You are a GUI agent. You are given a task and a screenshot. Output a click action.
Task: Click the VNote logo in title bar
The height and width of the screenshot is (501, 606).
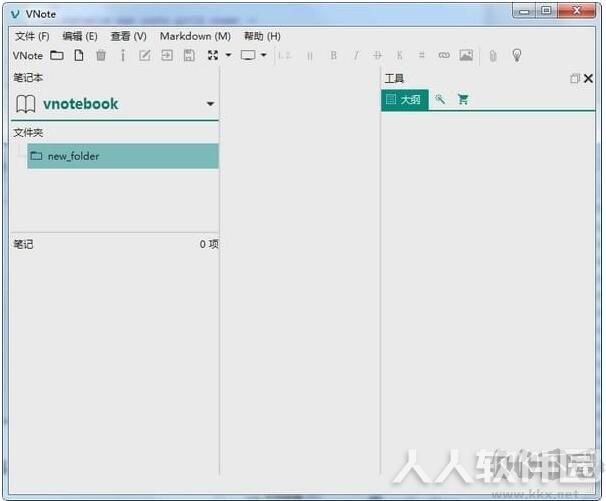click(15, 15)
